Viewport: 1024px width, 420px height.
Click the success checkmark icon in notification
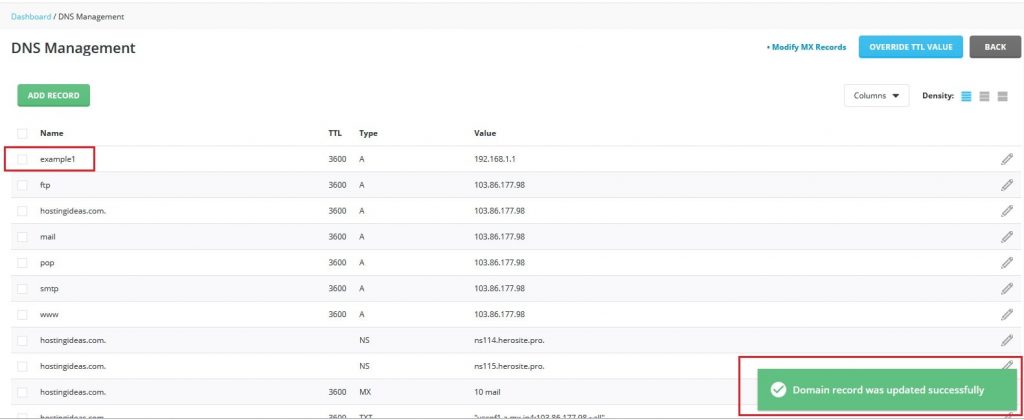(x=778, y=390)
